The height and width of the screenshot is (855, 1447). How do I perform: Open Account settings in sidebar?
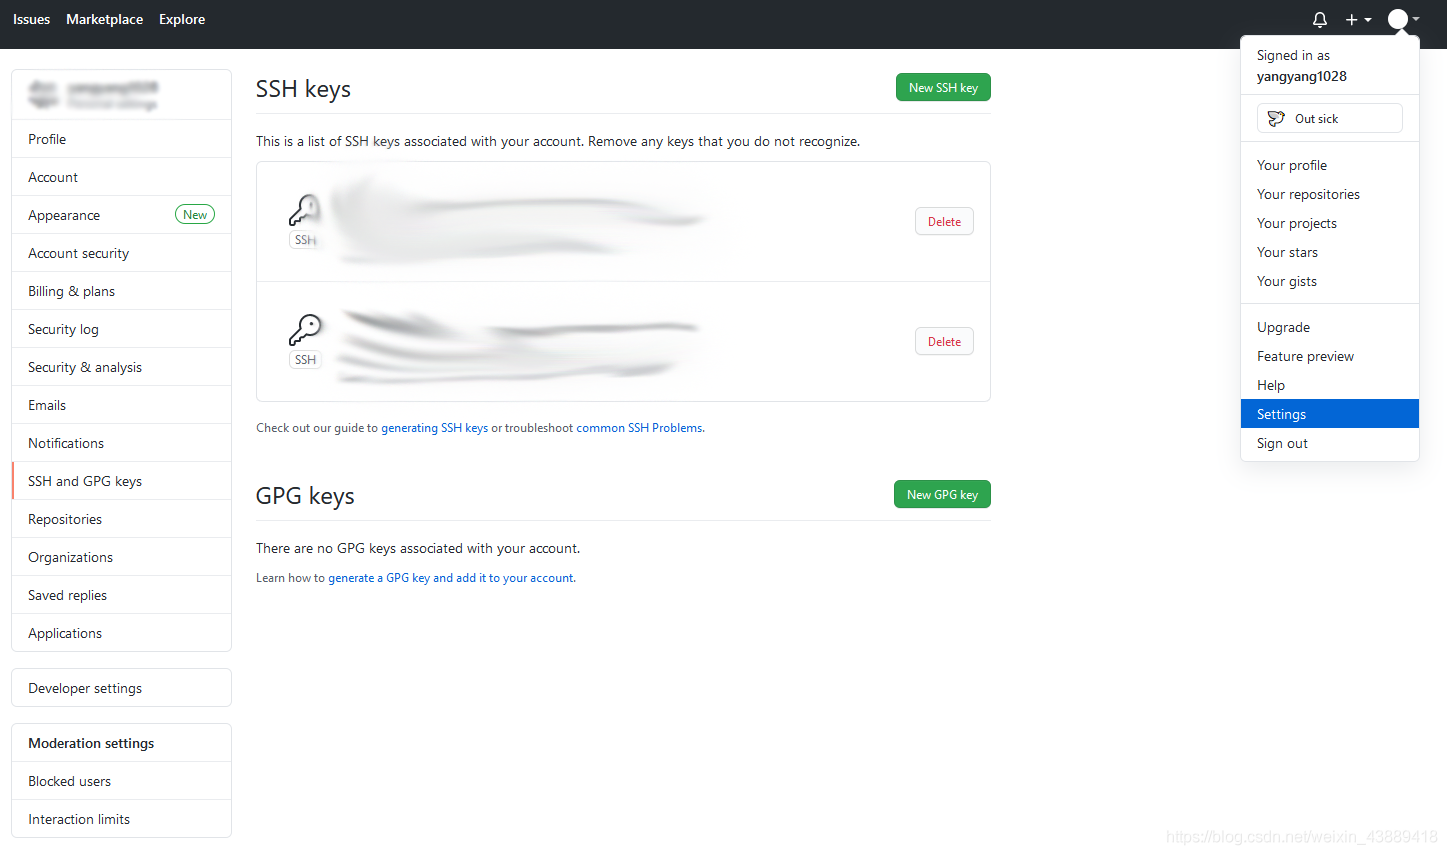coord(121,177)
